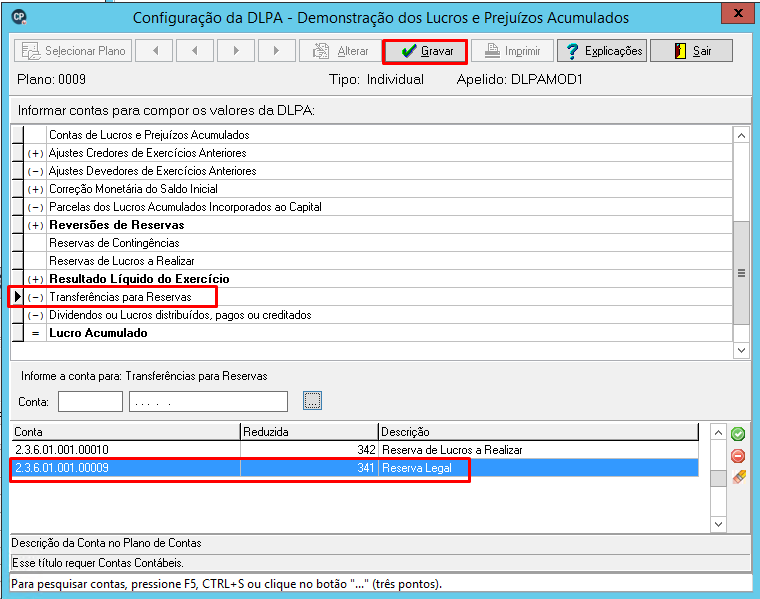This screenshot has height=599, width=760.
Task: Select Resultado Líquido do Exercício row
Action: 372,279
